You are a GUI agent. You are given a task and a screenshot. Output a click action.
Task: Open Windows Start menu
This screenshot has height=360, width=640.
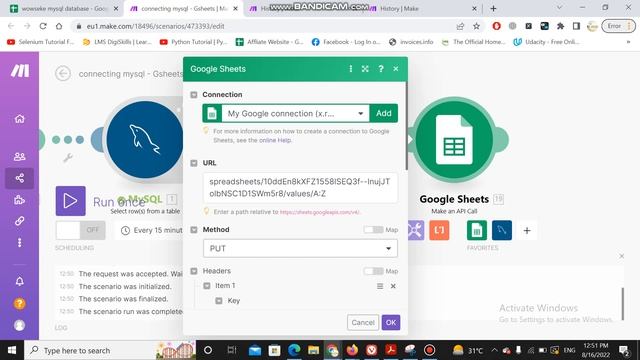point(12,350)
